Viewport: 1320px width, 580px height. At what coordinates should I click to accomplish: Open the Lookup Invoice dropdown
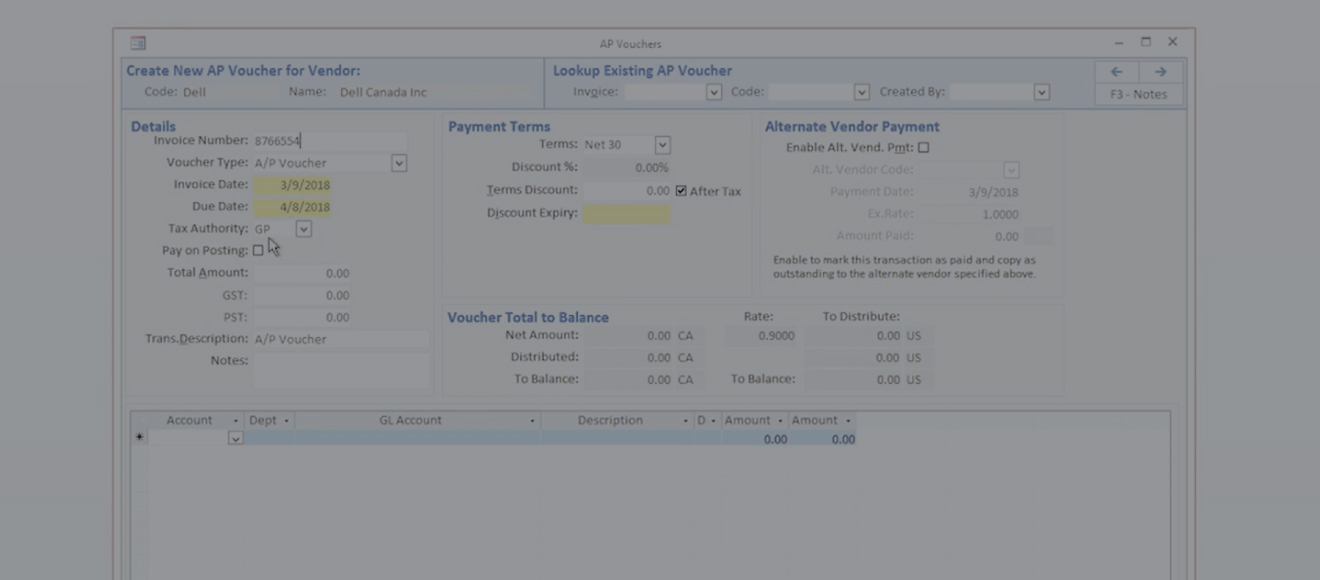pyautogui.click(x=713, y=92)
